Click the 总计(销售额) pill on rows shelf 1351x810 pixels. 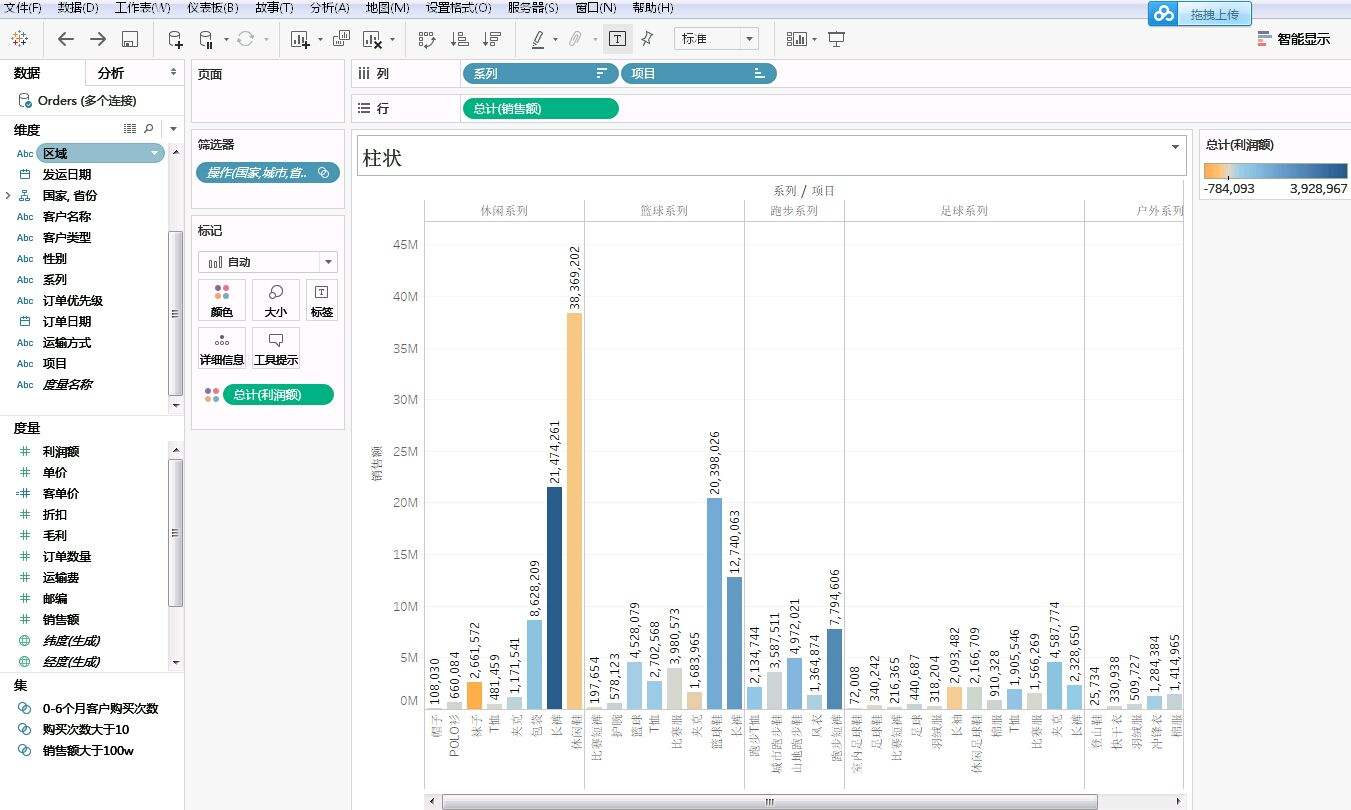[540, 109]
